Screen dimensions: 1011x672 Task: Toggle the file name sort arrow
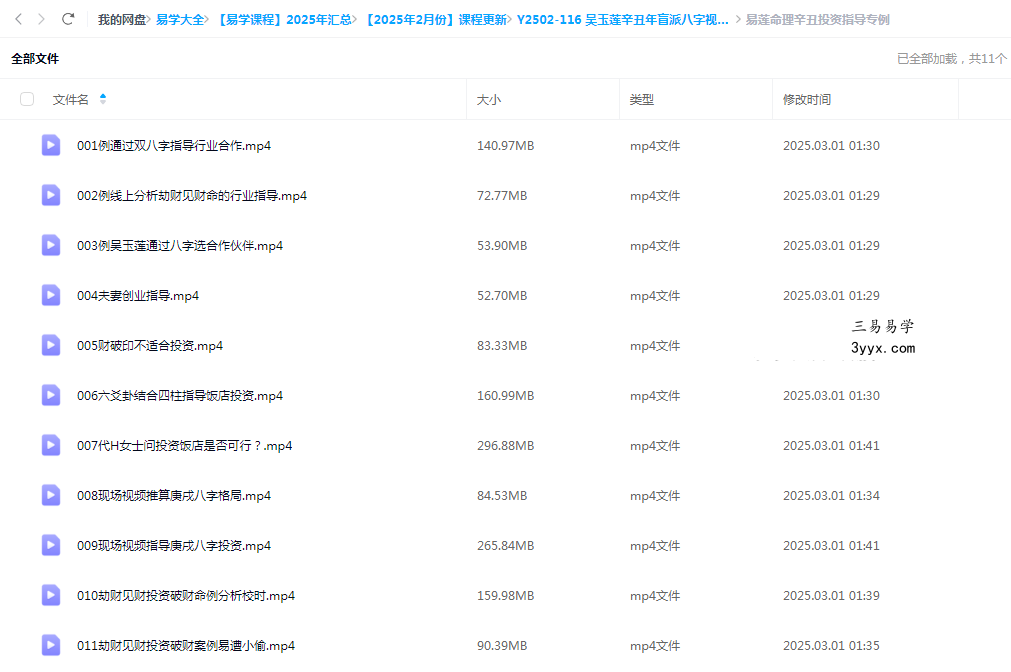coord(103,99)
